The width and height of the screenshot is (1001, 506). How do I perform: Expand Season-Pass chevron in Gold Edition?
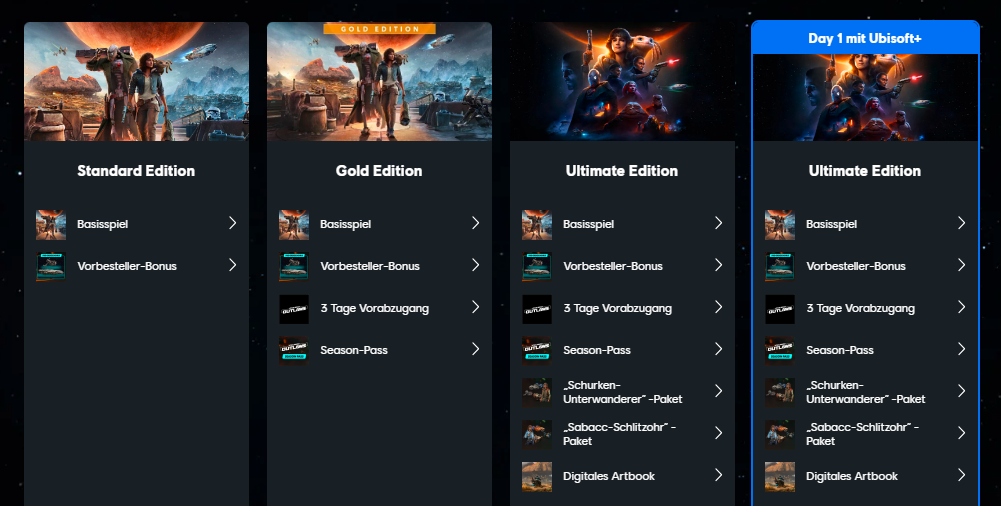[x=476, y=349]
